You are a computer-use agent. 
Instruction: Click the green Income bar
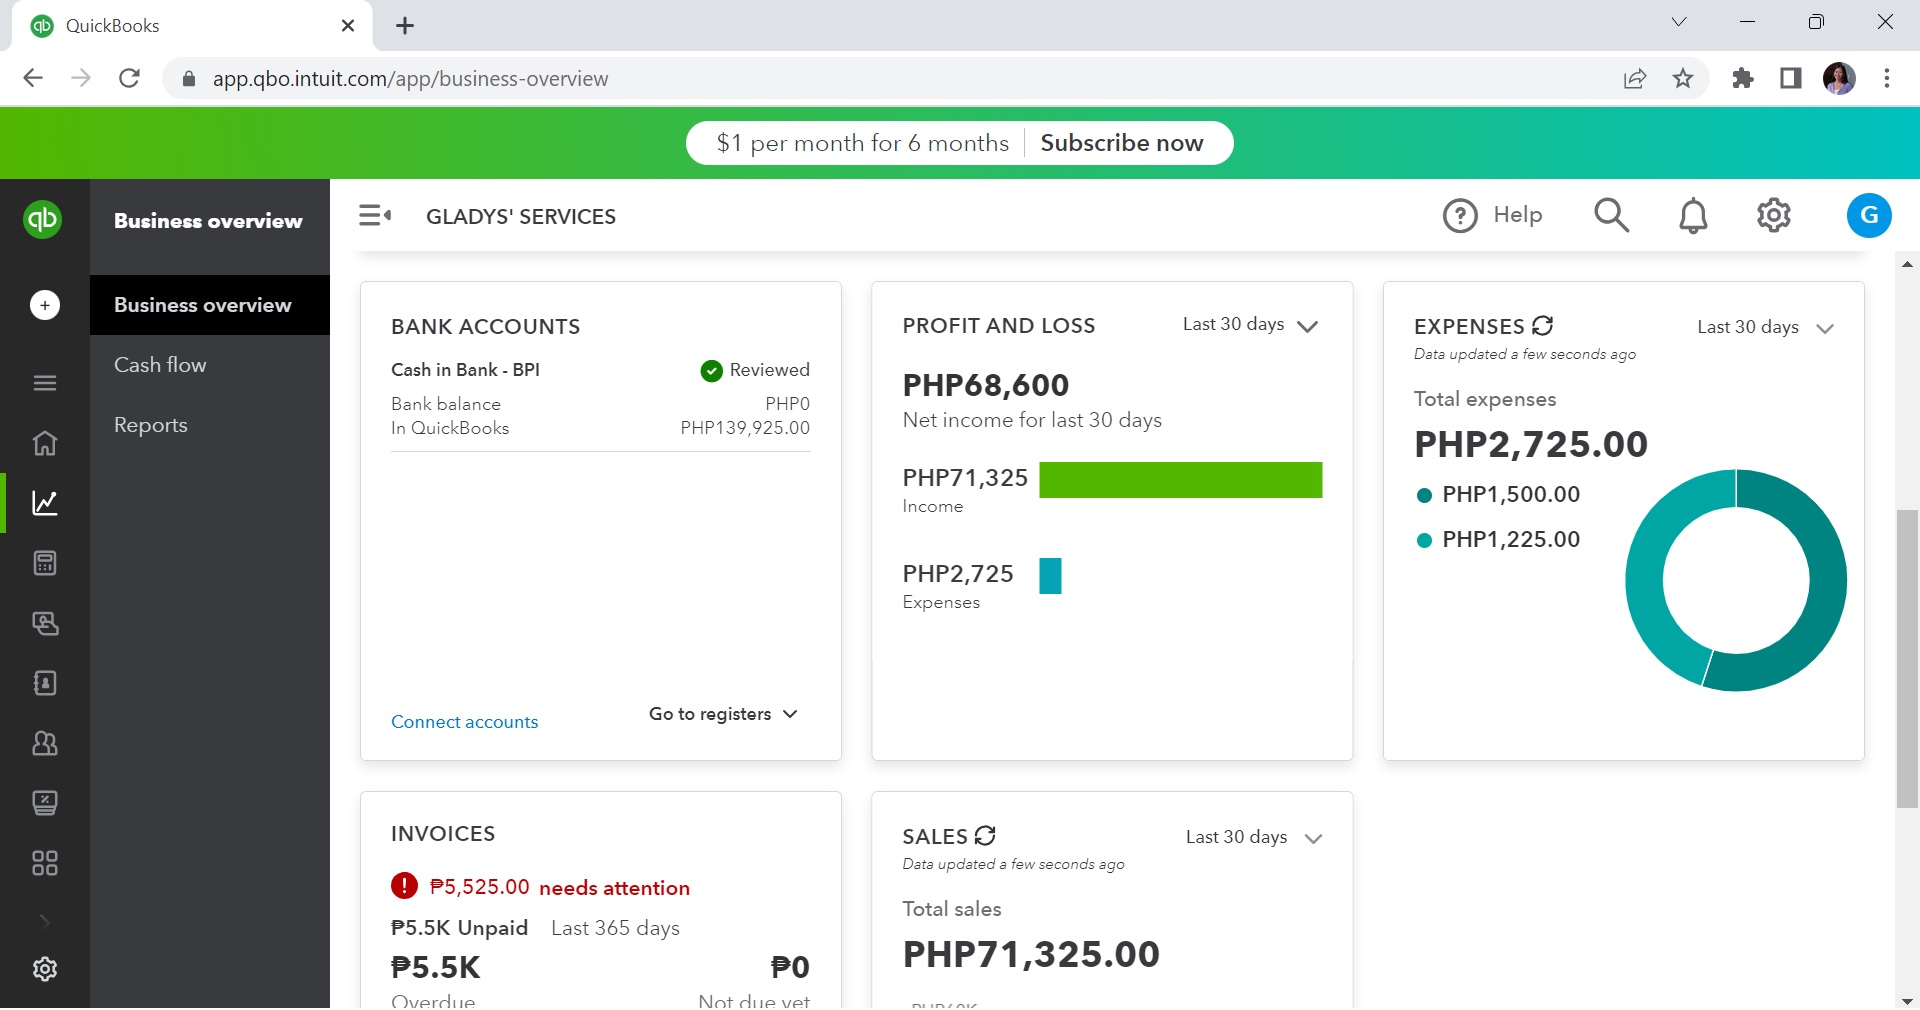(1180, 480)
